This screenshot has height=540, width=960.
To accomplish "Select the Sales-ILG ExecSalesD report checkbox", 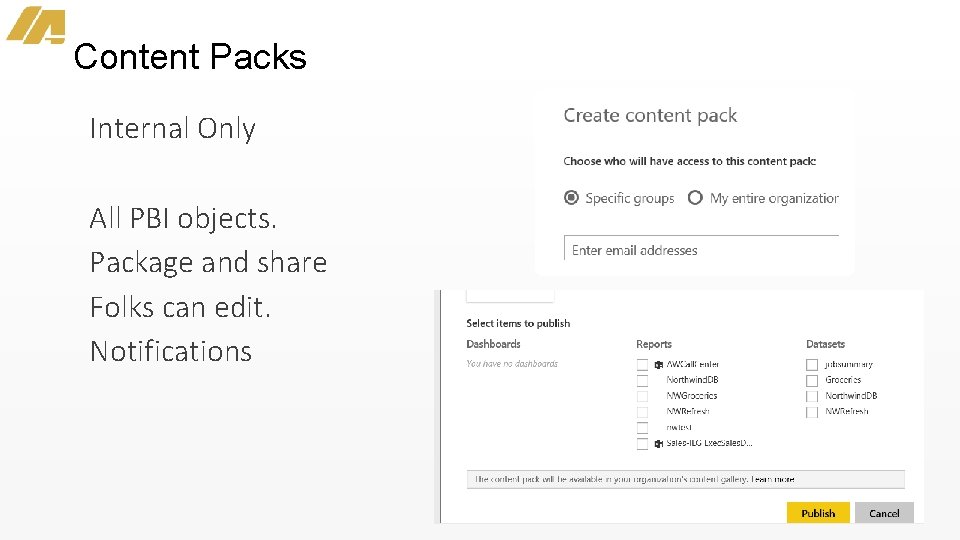I will click(642, 444).
